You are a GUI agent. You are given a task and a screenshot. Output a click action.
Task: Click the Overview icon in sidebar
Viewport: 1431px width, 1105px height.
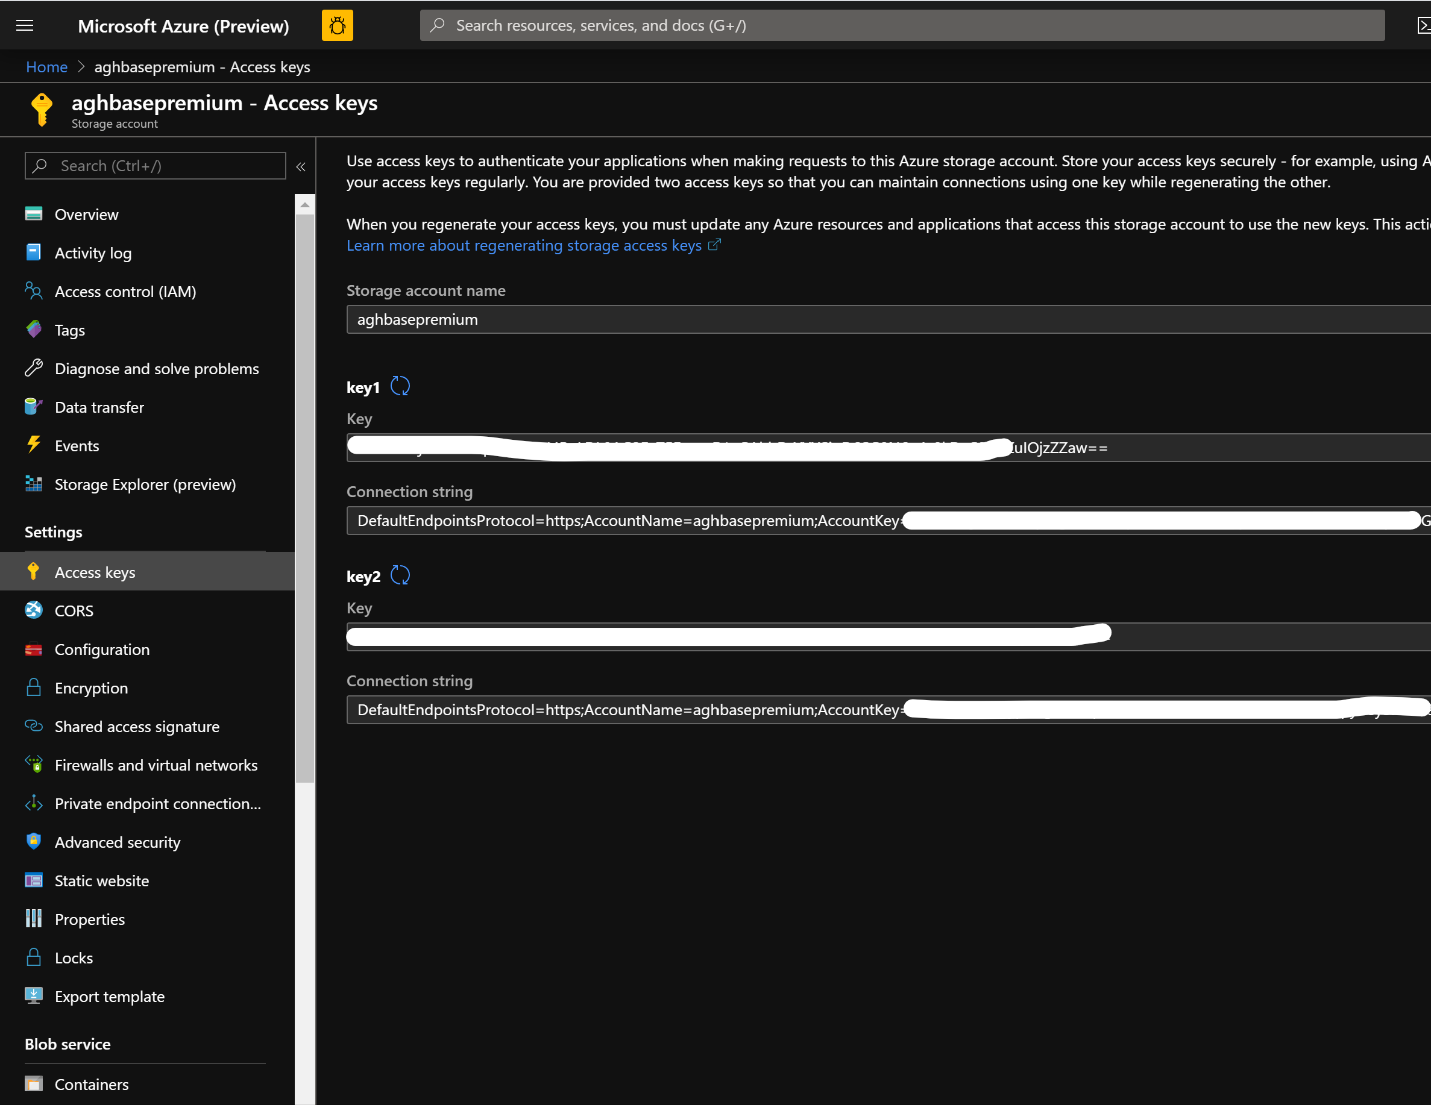[x=34, y=214]
